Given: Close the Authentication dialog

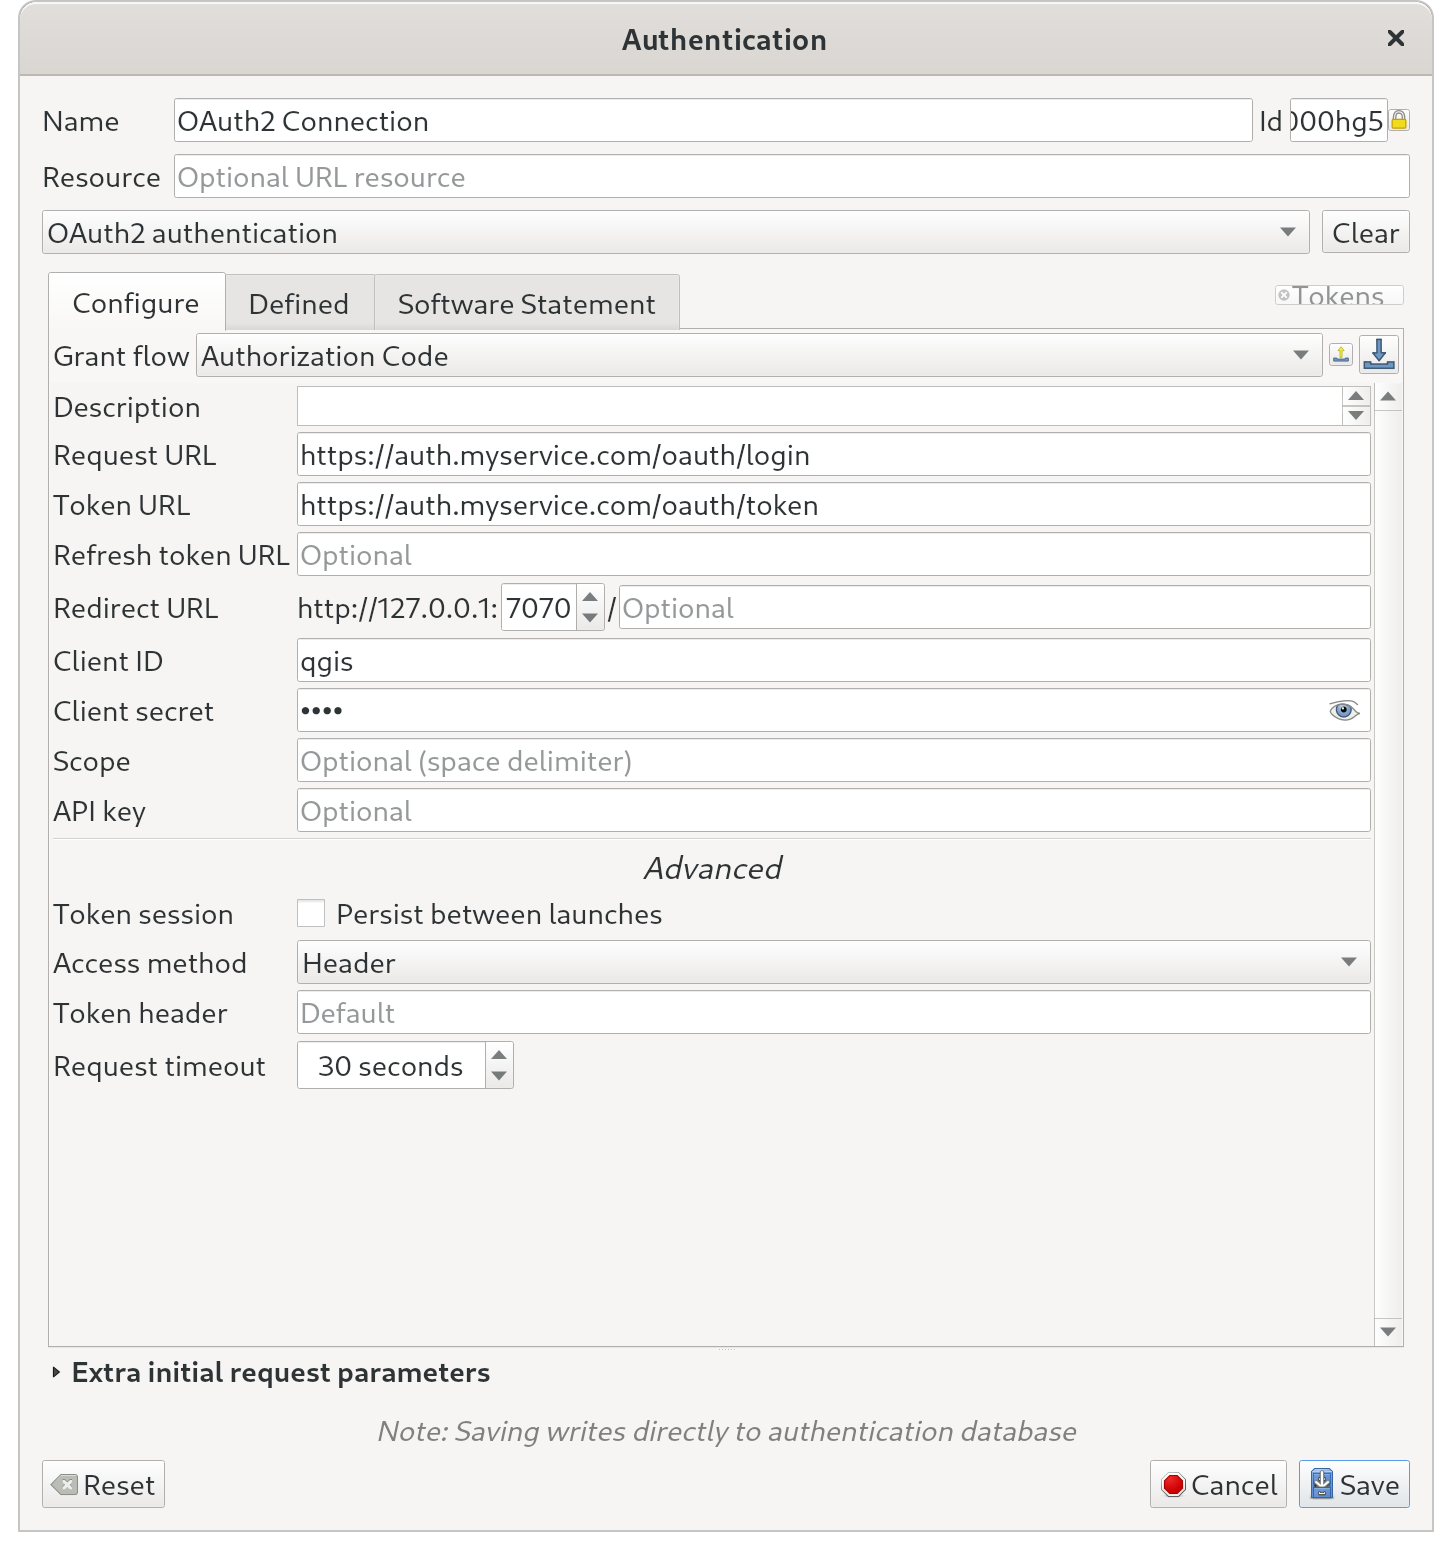Looking at the screenshot, I should [1396, 38].
